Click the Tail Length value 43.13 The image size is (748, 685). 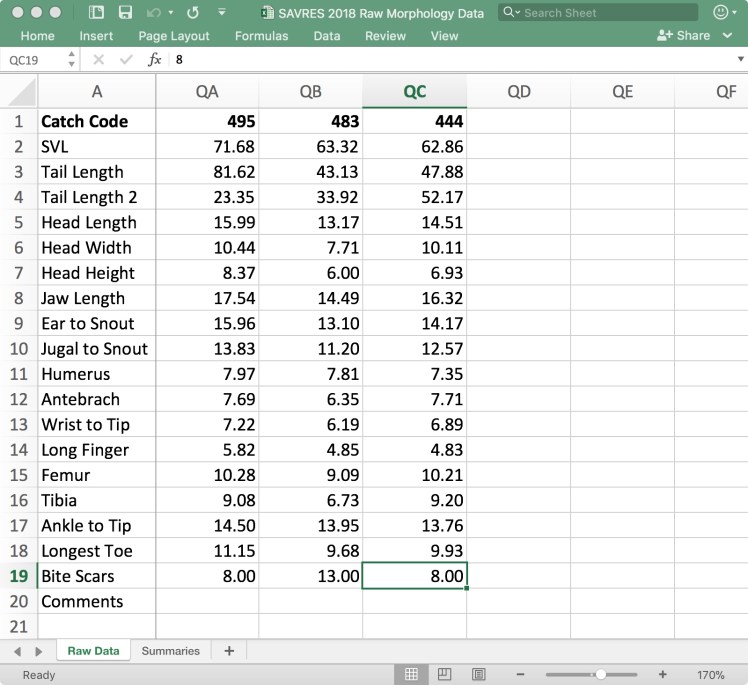(311, 172)
